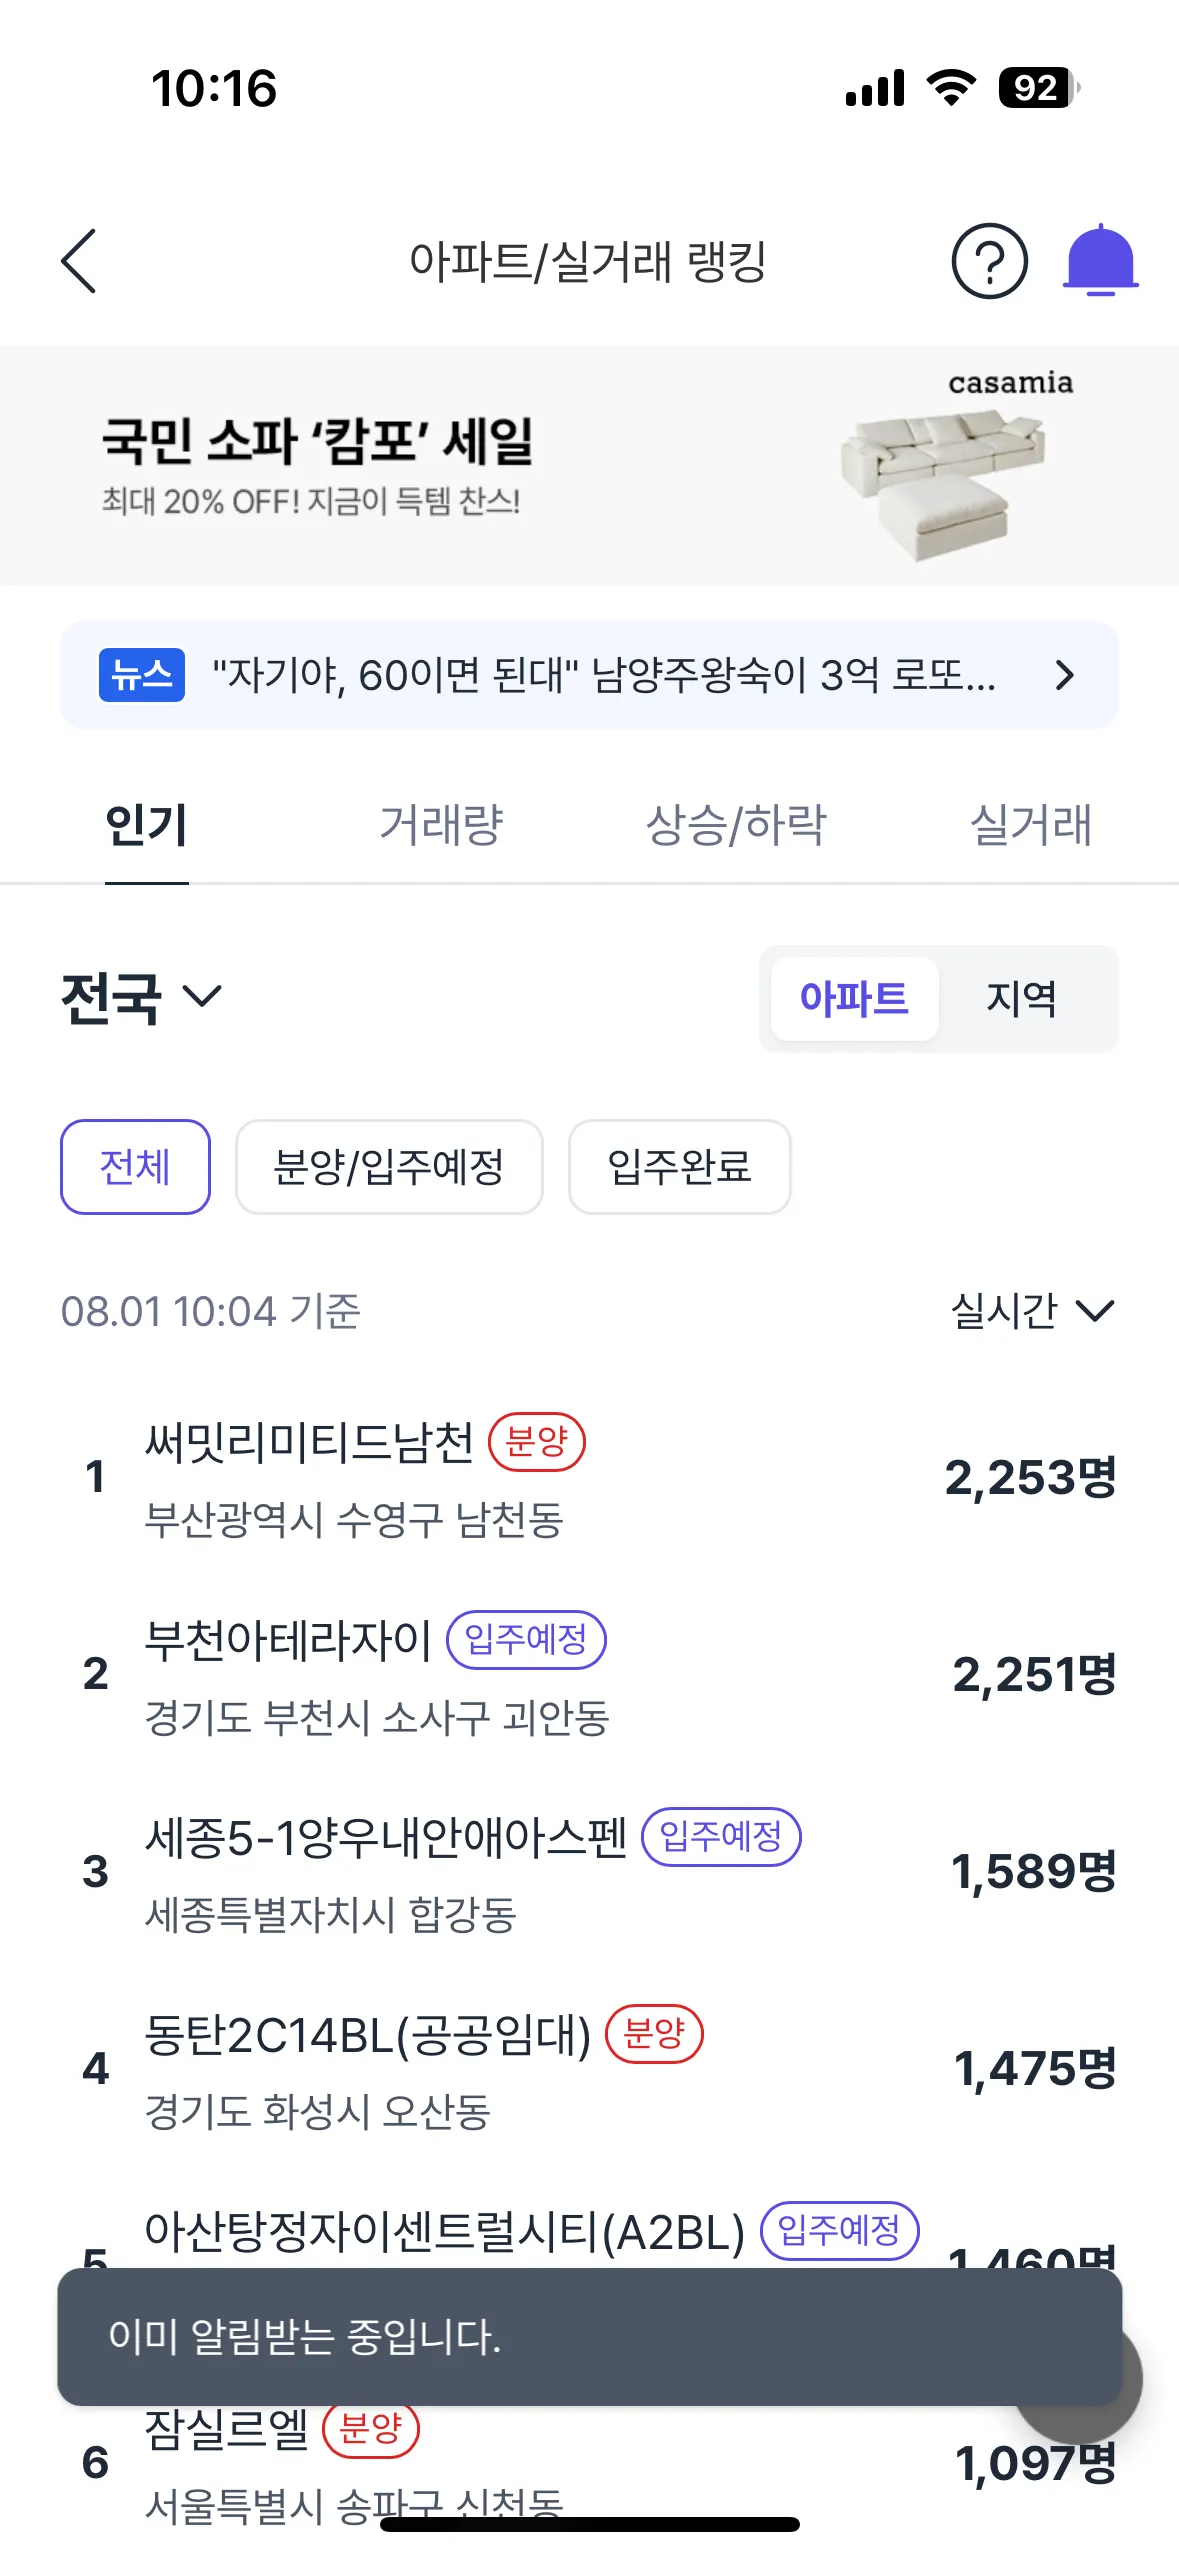Switch to the 거래량 tab
Screen dimensions: 1179x2556
pos(441,825)
